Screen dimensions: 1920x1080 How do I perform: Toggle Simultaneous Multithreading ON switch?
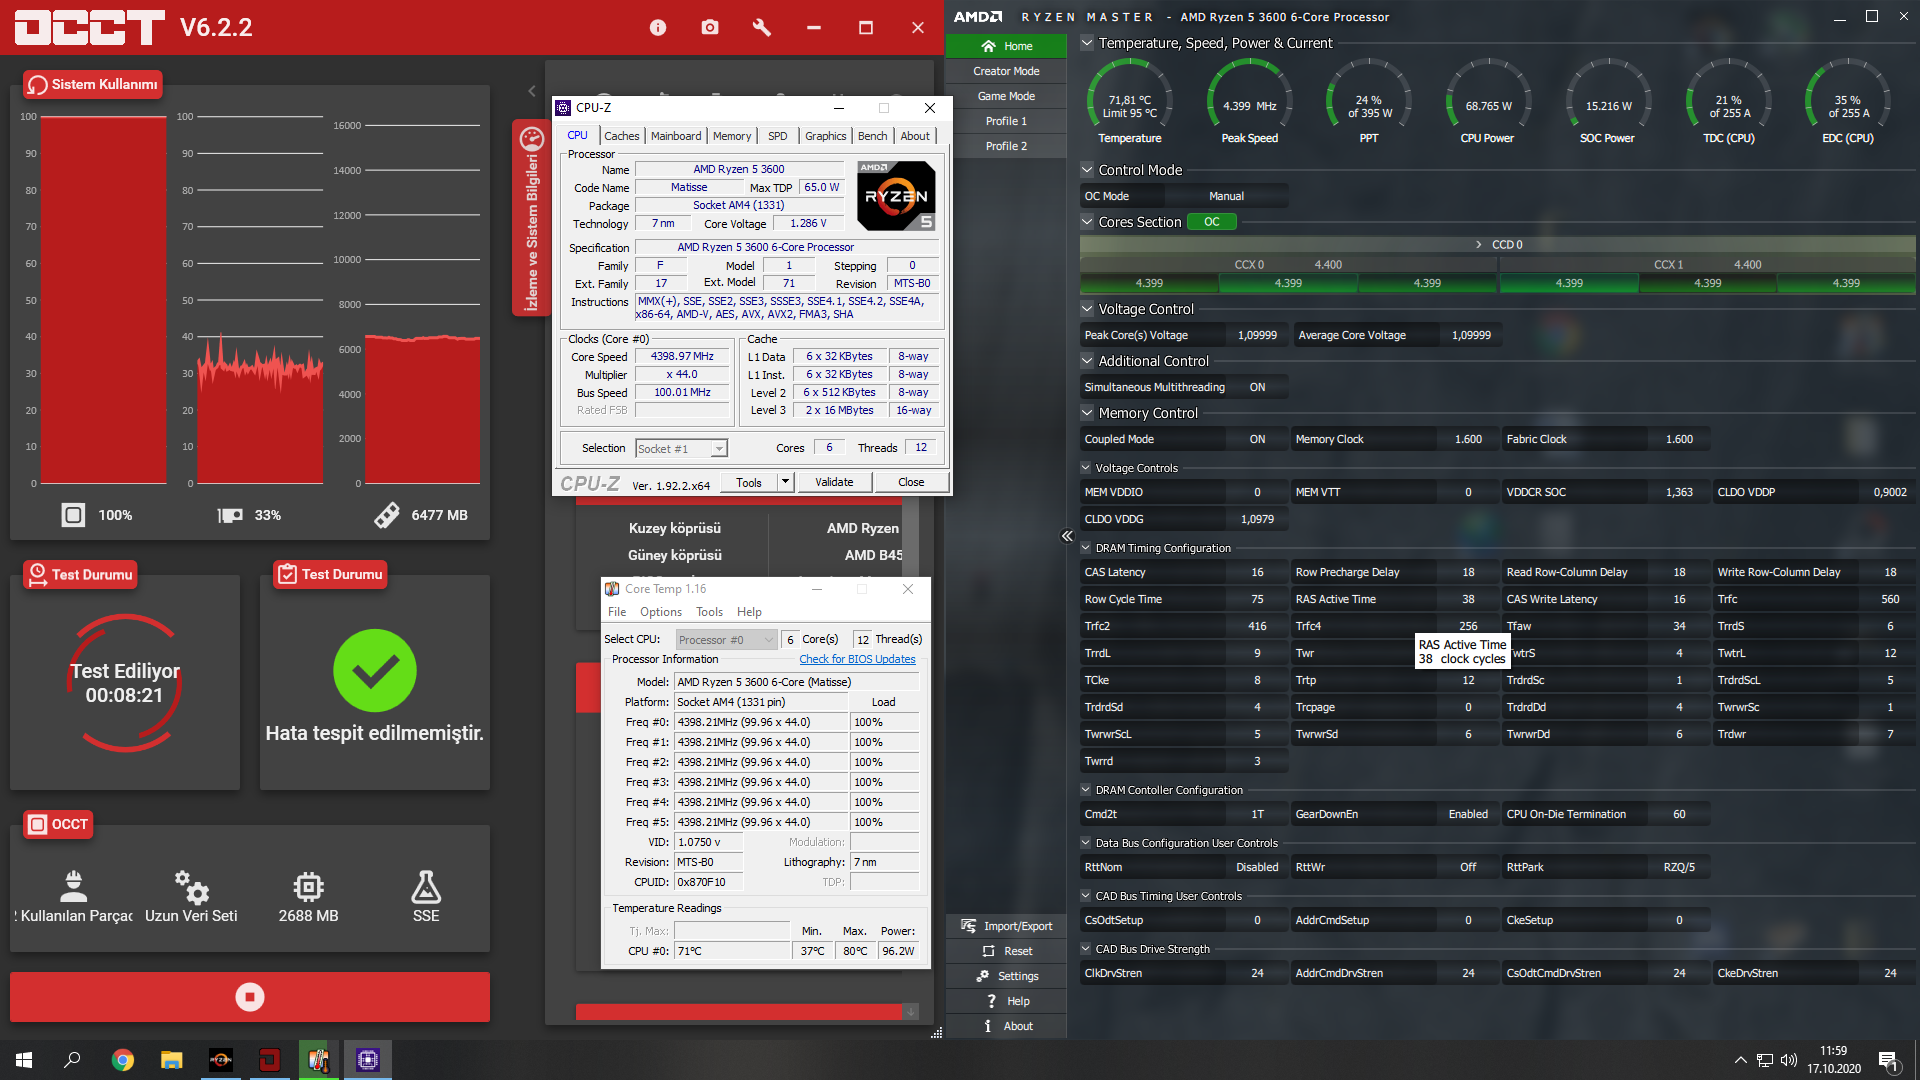pyautogui.click(x=1257, y=387)
